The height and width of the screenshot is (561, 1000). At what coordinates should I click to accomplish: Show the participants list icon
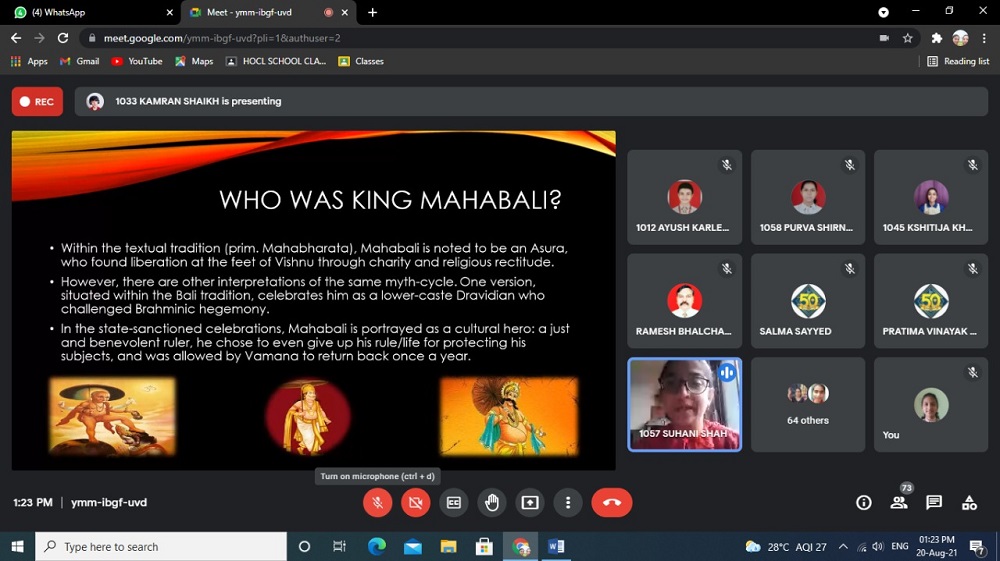pos(899,503)
